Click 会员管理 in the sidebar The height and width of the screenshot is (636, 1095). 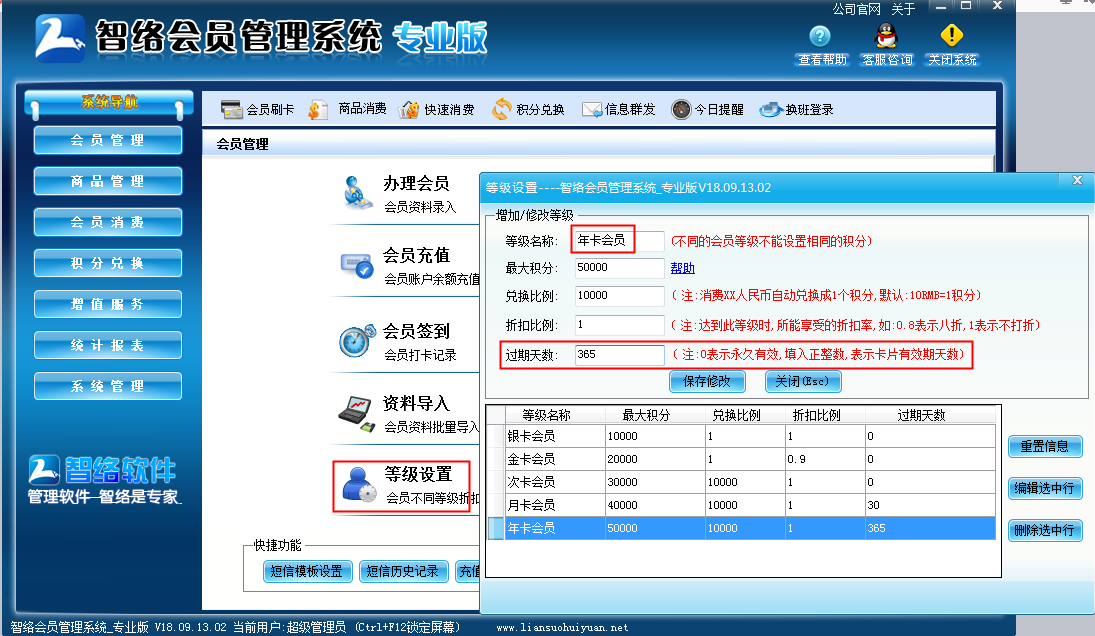(x=107, y=140)
